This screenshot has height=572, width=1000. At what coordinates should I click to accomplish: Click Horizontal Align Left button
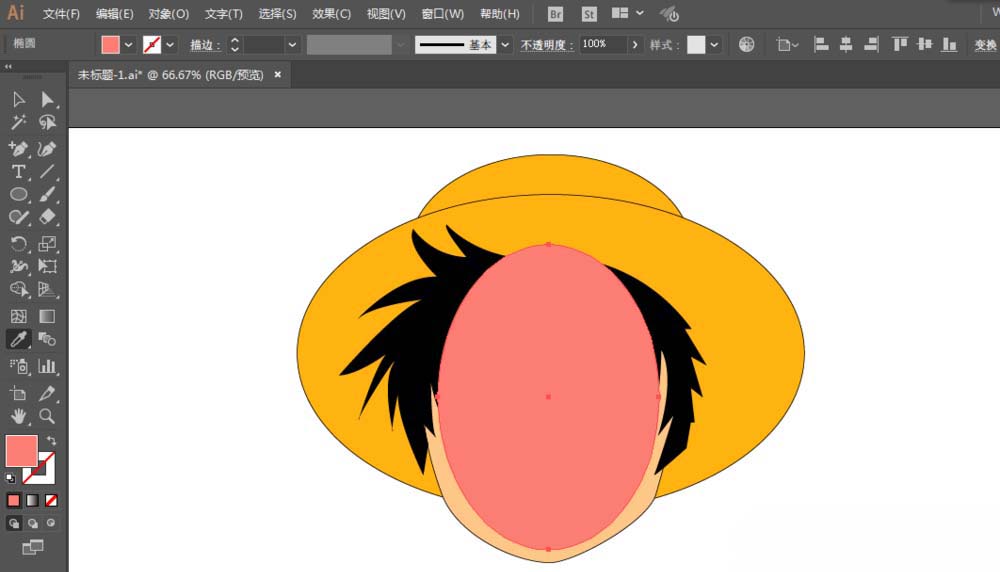[821, 44]
